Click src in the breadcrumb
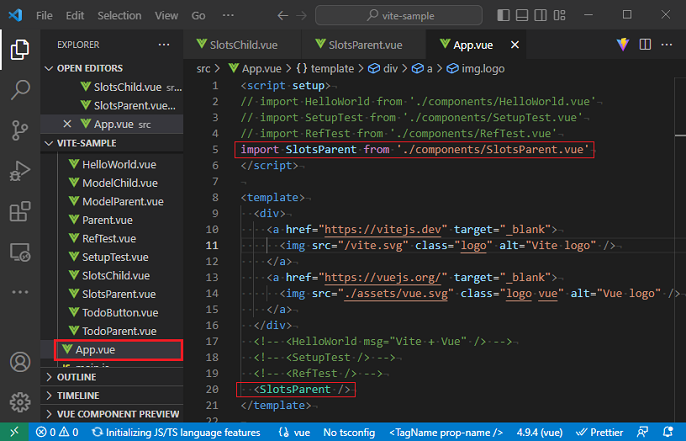Image resolution: width=686 pixels, height=441 pixels. pos(203,69)
